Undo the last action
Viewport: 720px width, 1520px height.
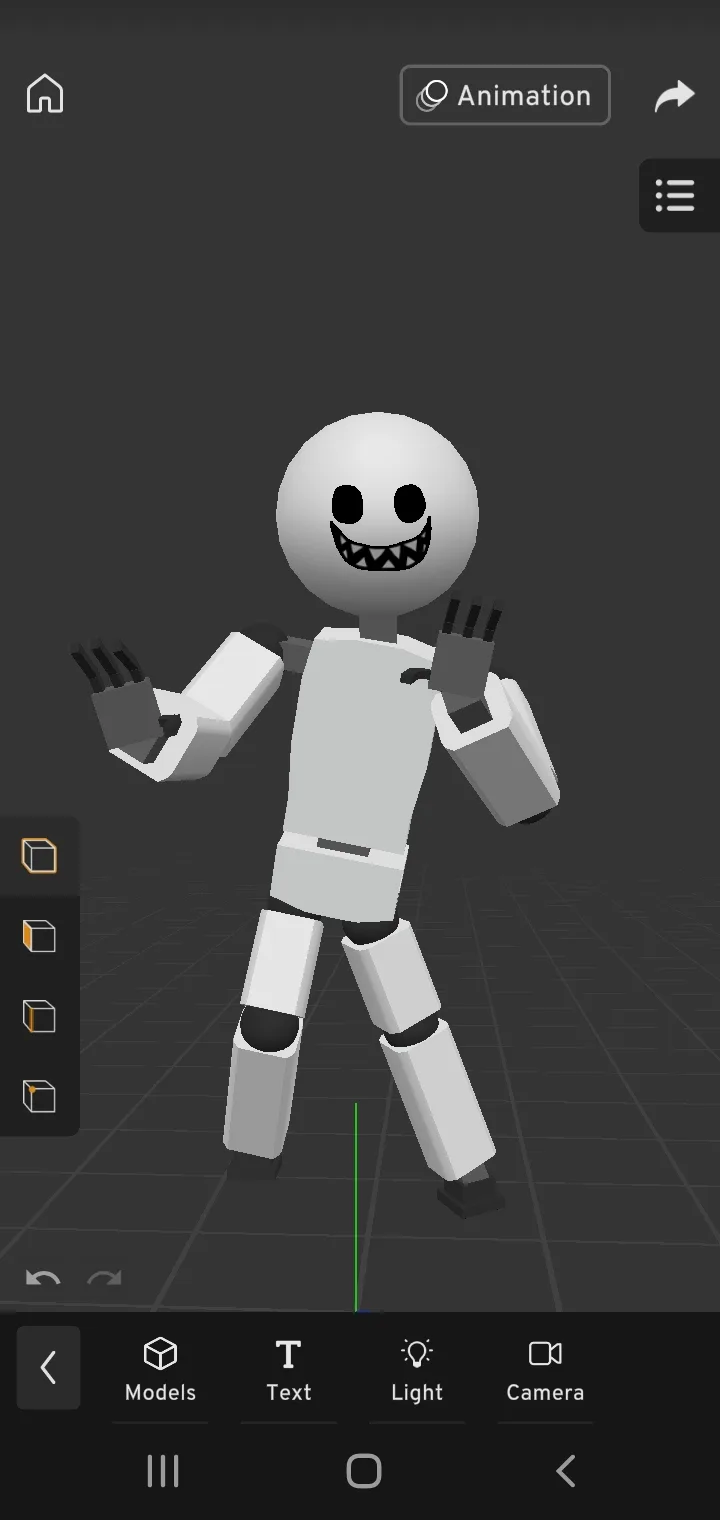click(x=43, y=1278)
